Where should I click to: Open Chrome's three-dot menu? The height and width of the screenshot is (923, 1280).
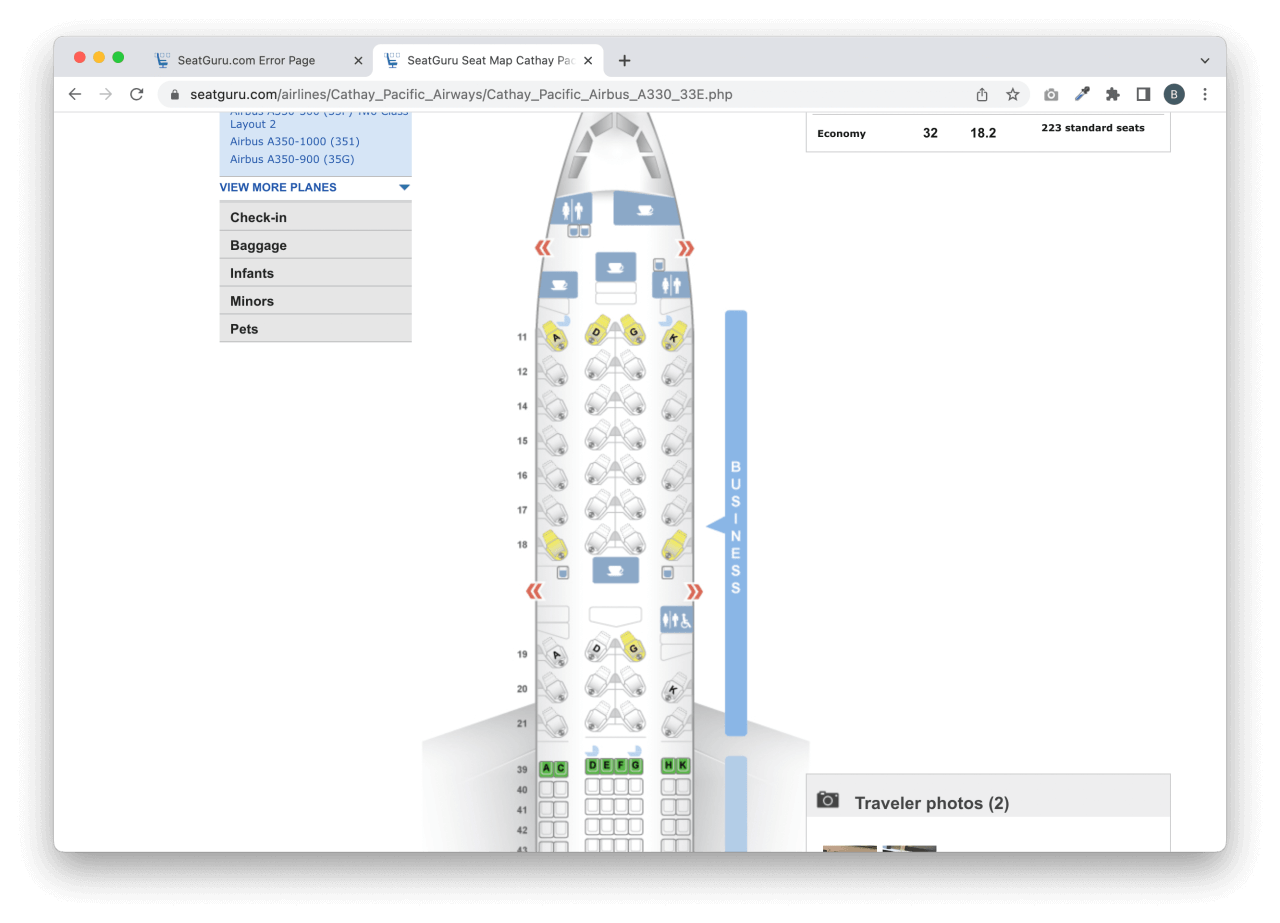pos(1205,94)
